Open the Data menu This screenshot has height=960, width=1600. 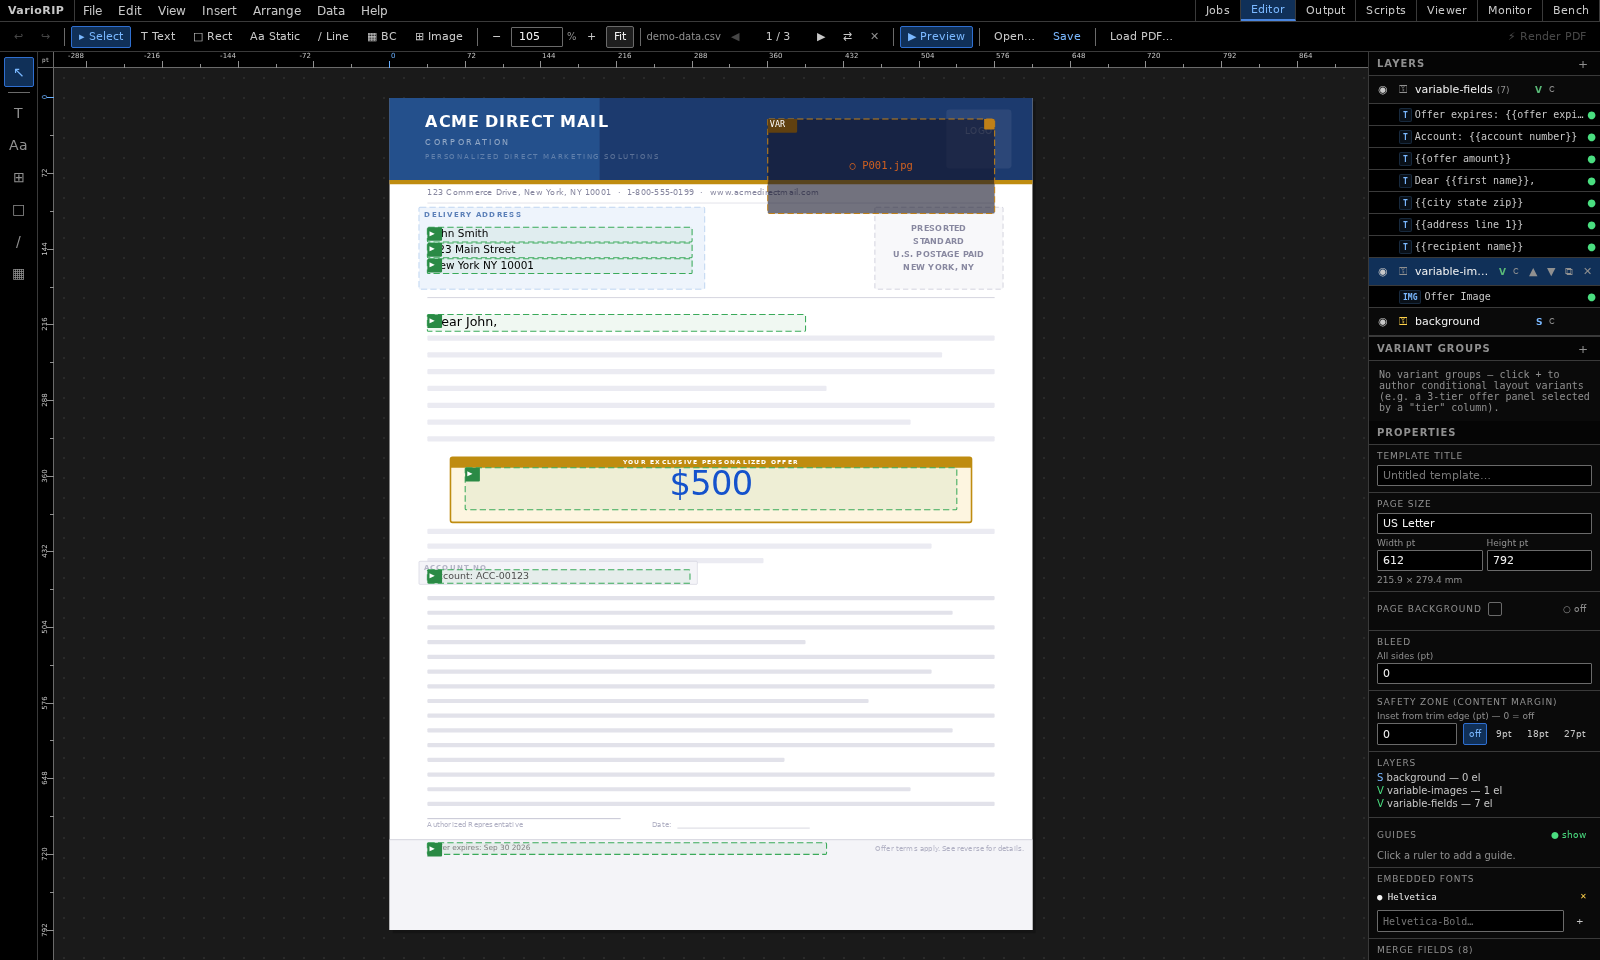pyautogui.click(x=331, y=11)
